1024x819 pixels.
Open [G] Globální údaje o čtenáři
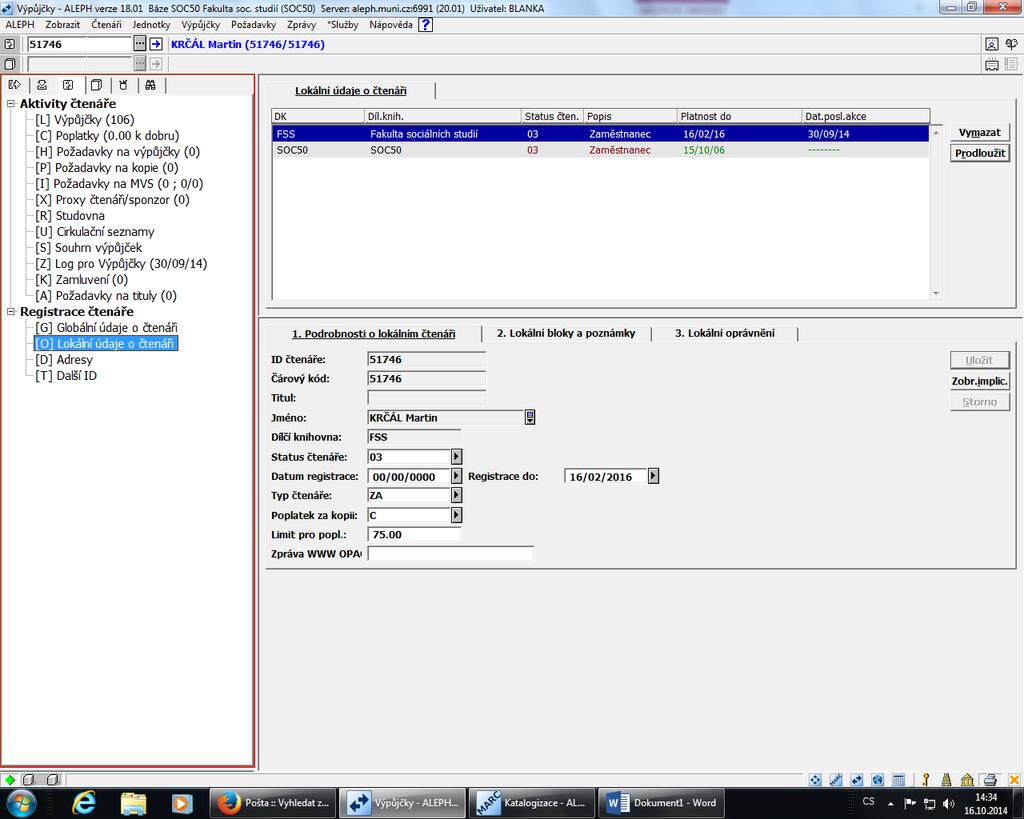(106, 327)
